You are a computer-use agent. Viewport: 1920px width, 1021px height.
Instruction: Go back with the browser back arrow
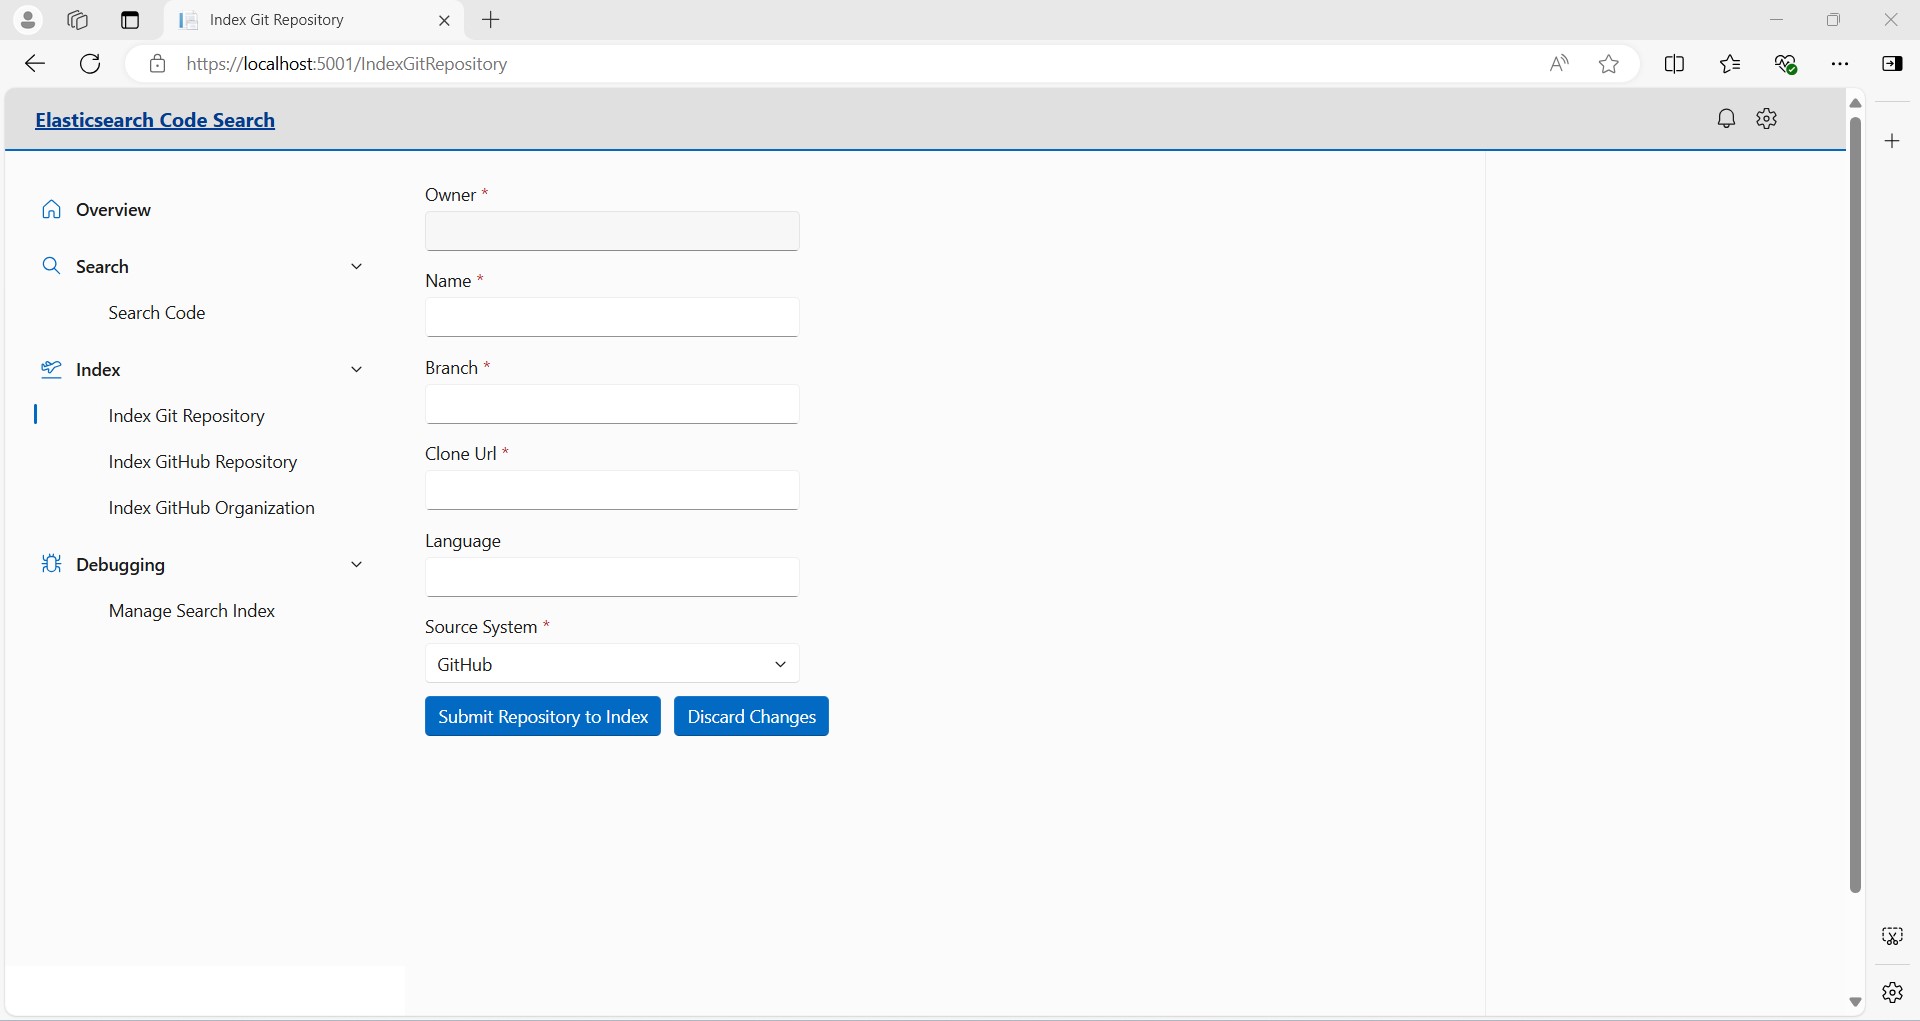tap(35, 64)
